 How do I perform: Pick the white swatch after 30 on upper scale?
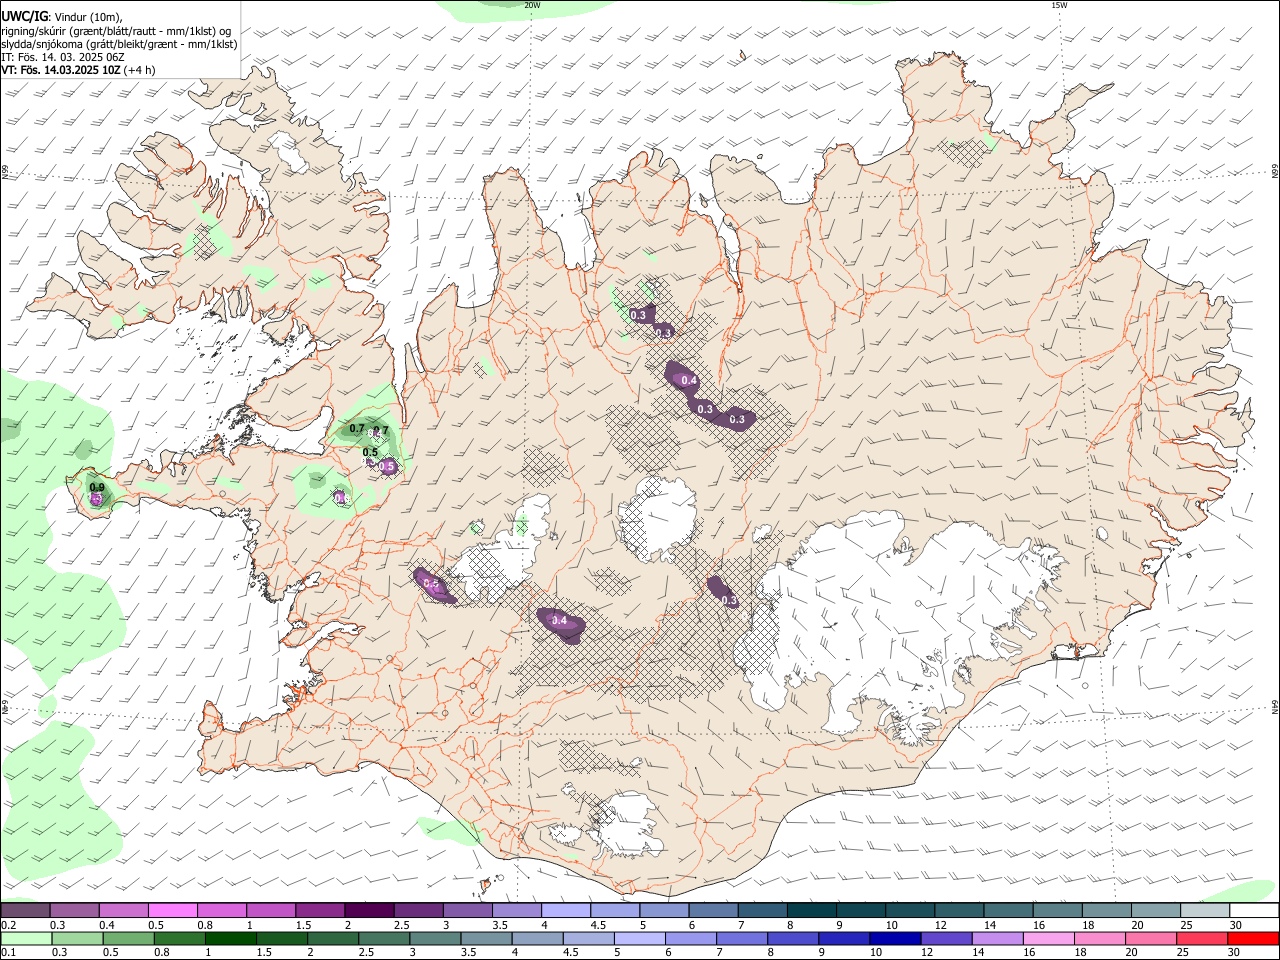pyautogui.click(x=1253, y=910)
